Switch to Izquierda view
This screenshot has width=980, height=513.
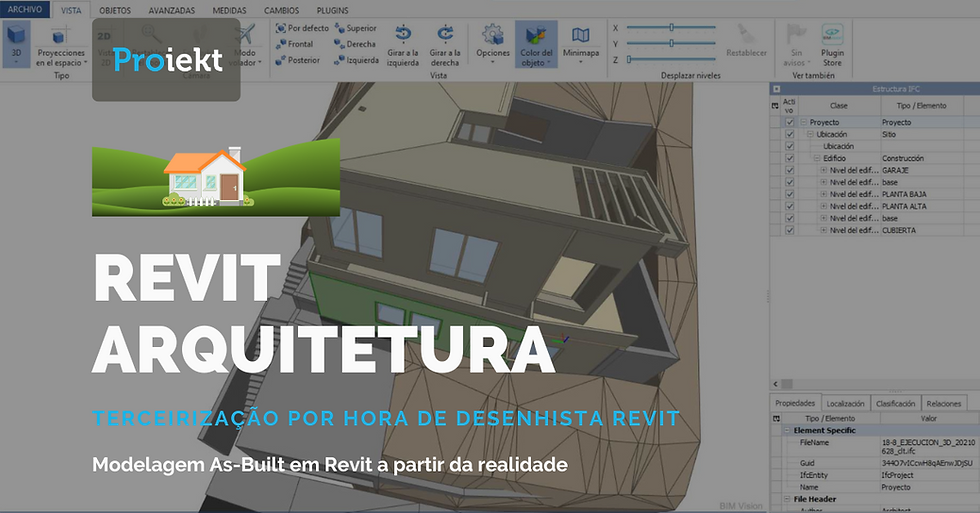click(356, 61)
